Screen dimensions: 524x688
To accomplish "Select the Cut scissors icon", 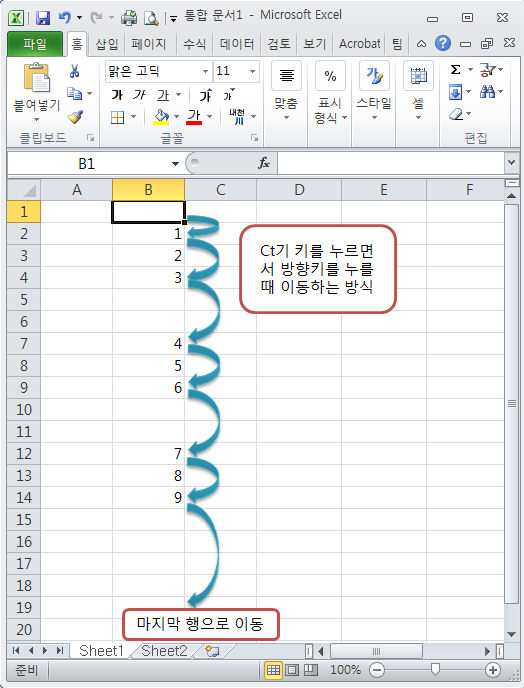I will [x=74, y=71].
